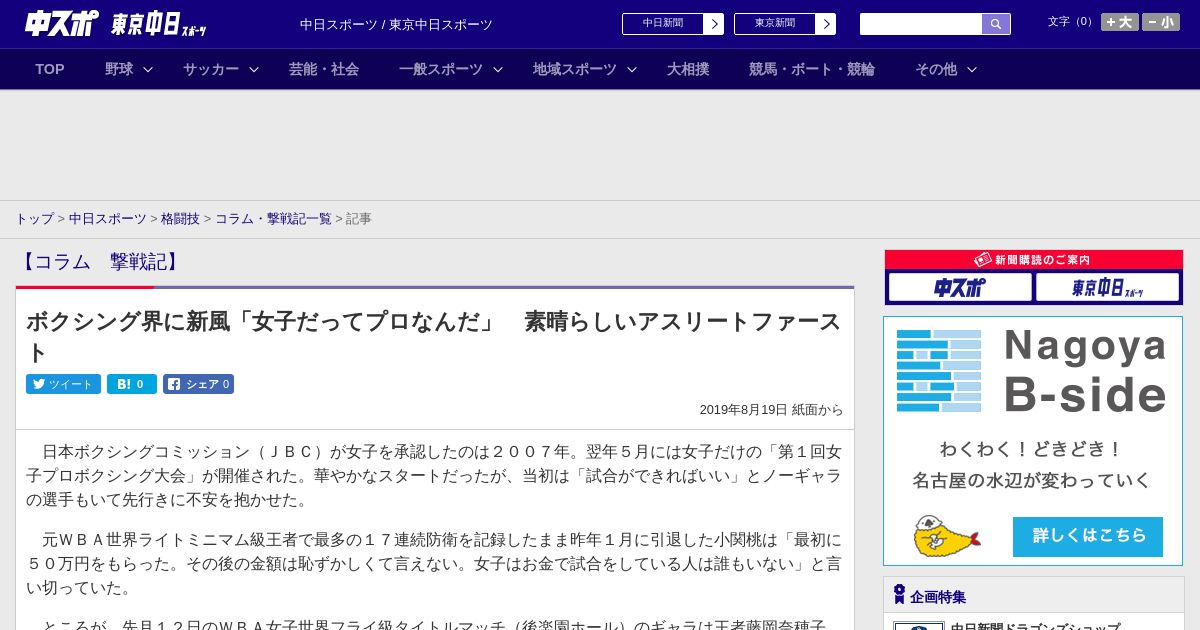Open the 芸能・社会 menu item
The image size is (1200, 630).
[x=324, y=69]
